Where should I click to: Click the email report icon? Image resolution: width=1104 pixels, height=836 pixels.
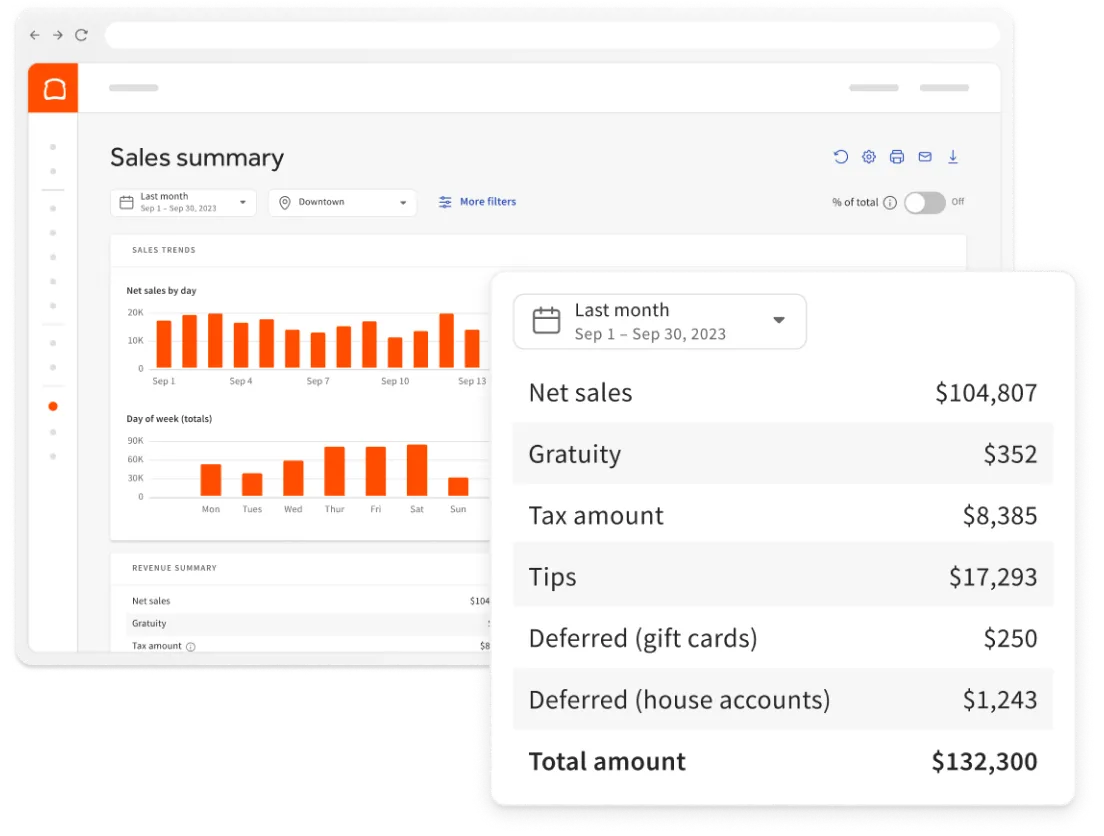tap(925, 157)
